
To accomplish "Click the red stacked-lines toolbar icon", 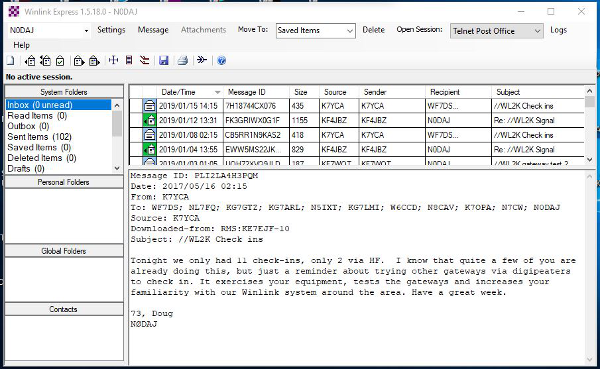I will [144, 60].
